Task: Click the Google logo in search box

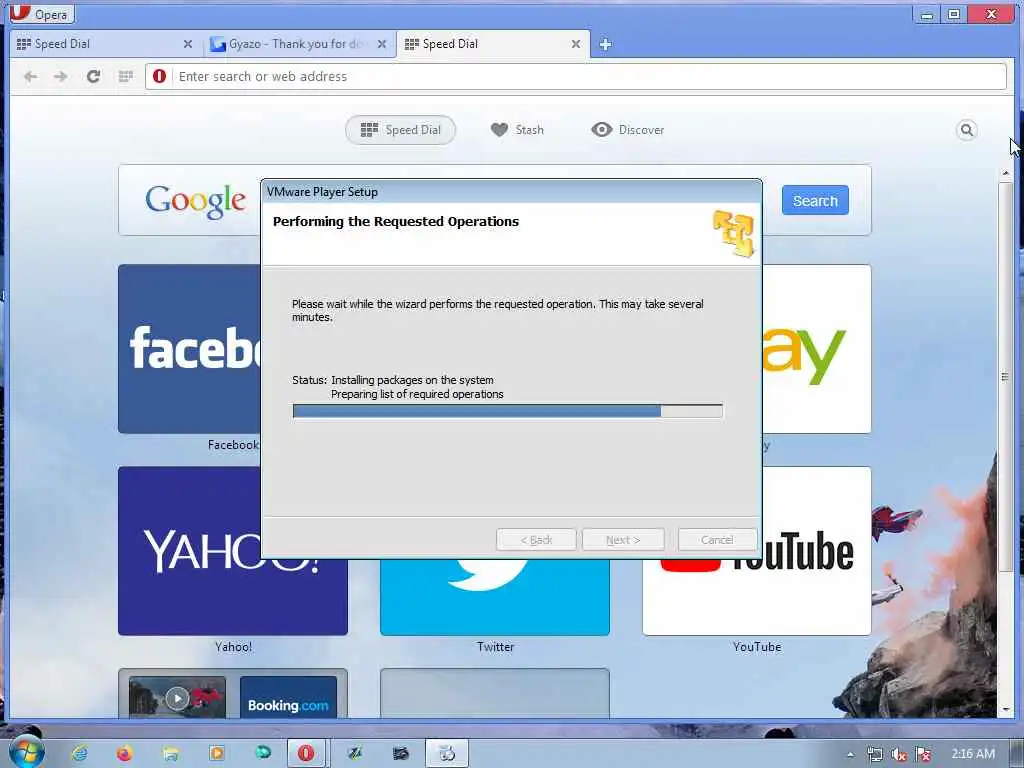Action: point(195,200)
